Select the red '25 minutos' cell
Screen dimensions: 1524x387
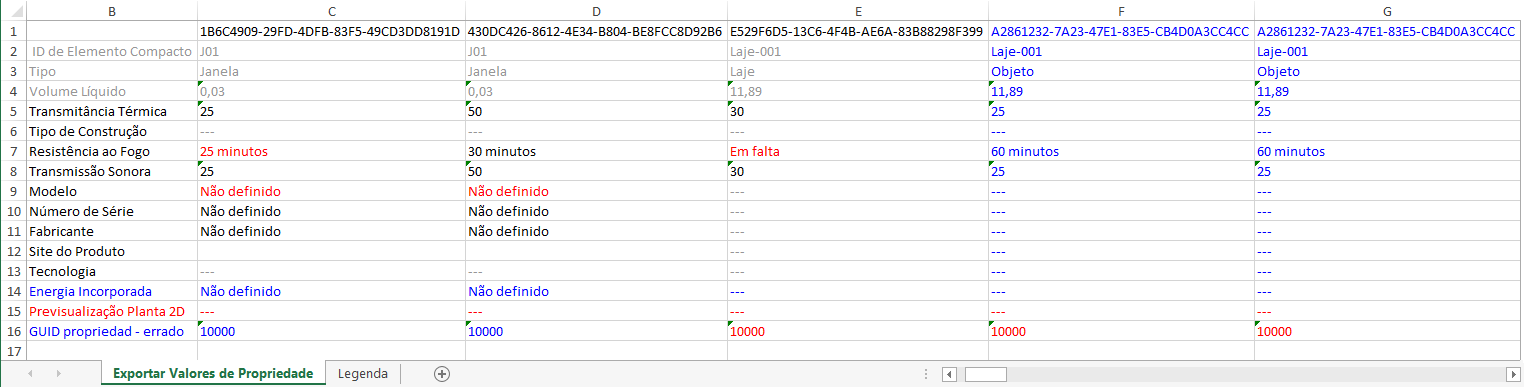tap(331, 151)
